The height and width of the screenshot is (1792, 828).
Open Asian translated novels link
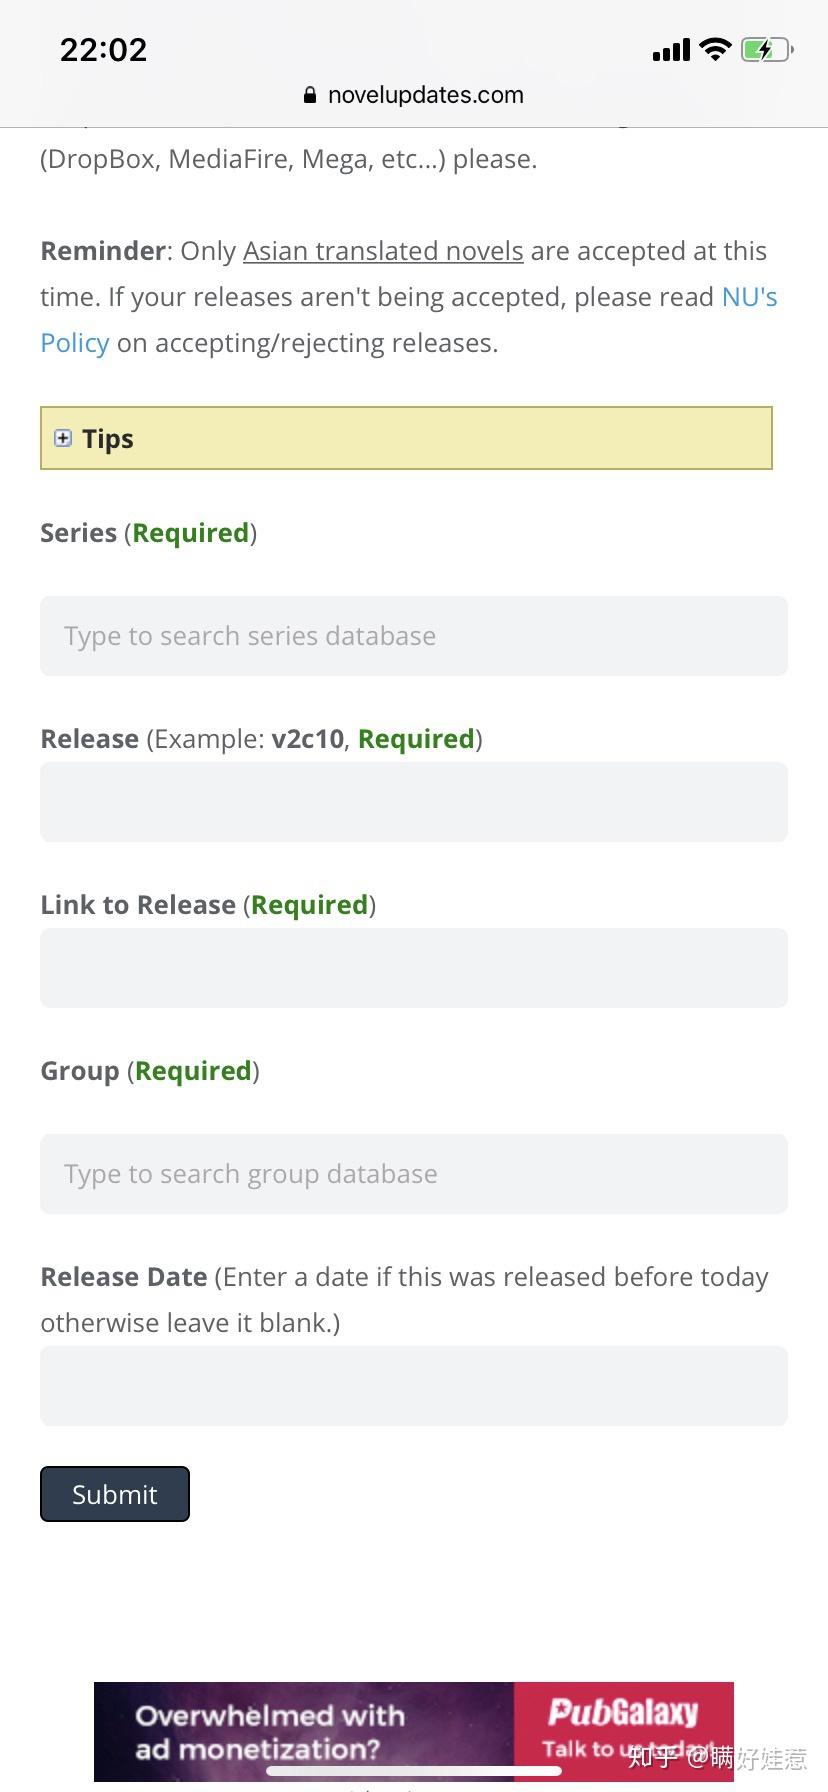pyautogui.click(x=383, y=251)
